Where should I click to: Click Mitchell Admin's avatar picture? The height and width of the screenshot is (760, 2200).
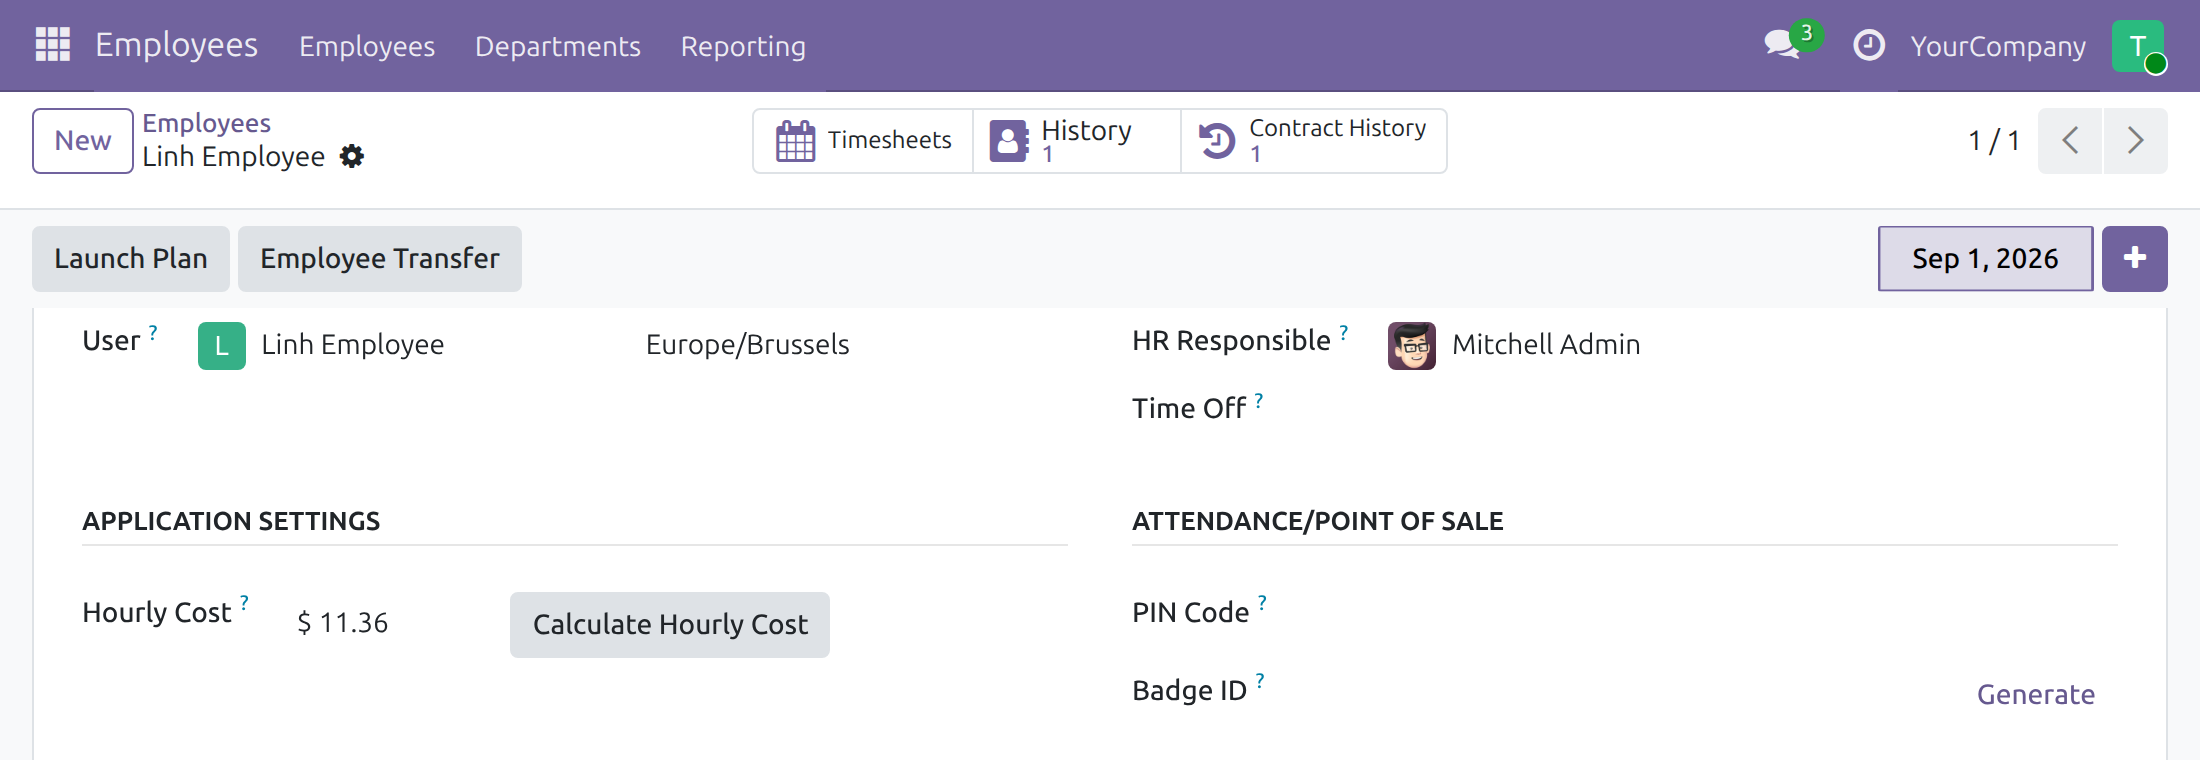pos(1412,346)
